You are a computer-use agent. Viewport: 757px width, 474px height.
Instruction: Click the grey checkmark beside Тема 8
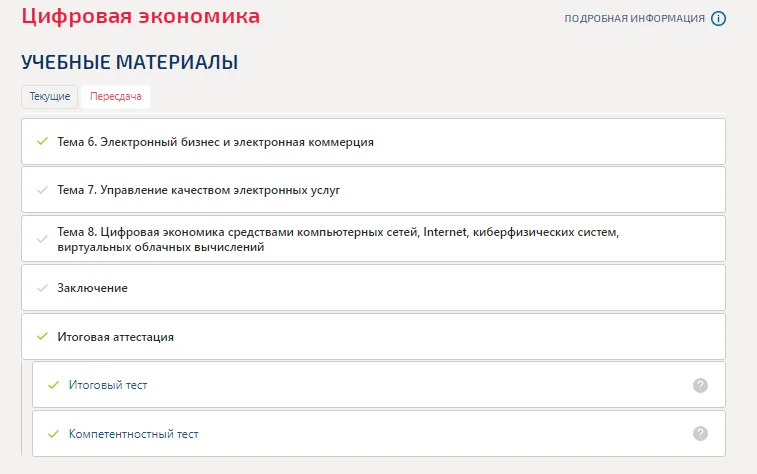click(x=42, y=239)
